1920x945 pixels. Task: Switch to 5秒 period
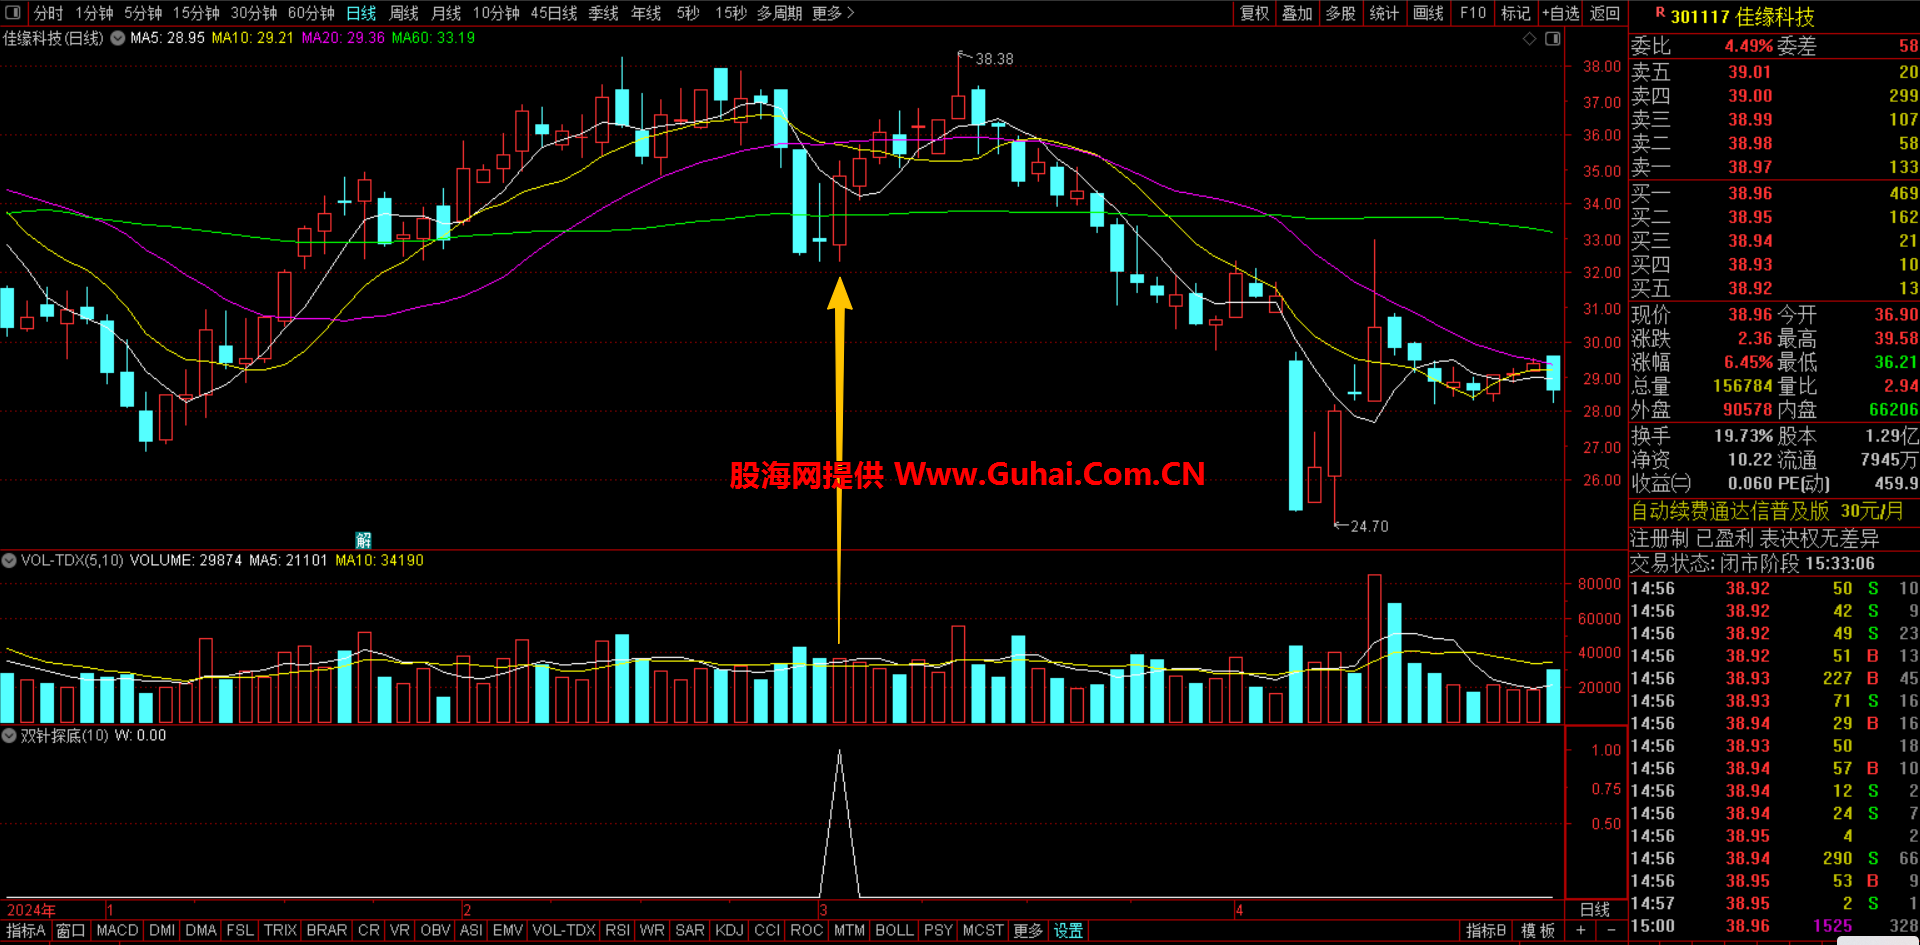click(x=688, y=13)
